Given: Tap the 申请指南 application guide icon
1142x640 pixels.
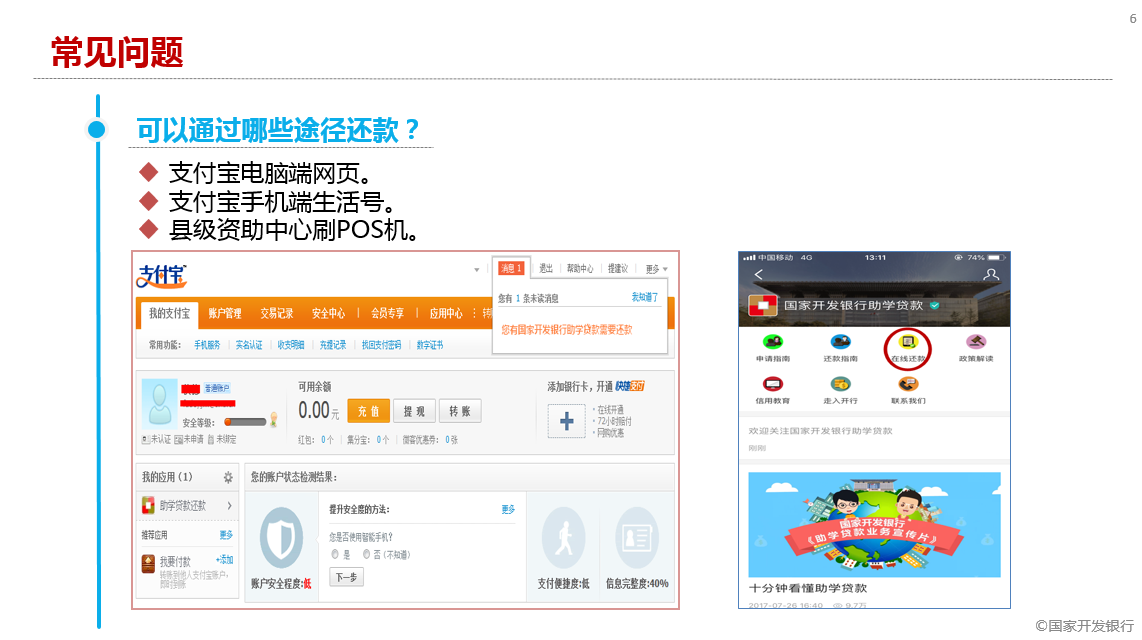Looking at the screenshot, I should click(773, 342).
